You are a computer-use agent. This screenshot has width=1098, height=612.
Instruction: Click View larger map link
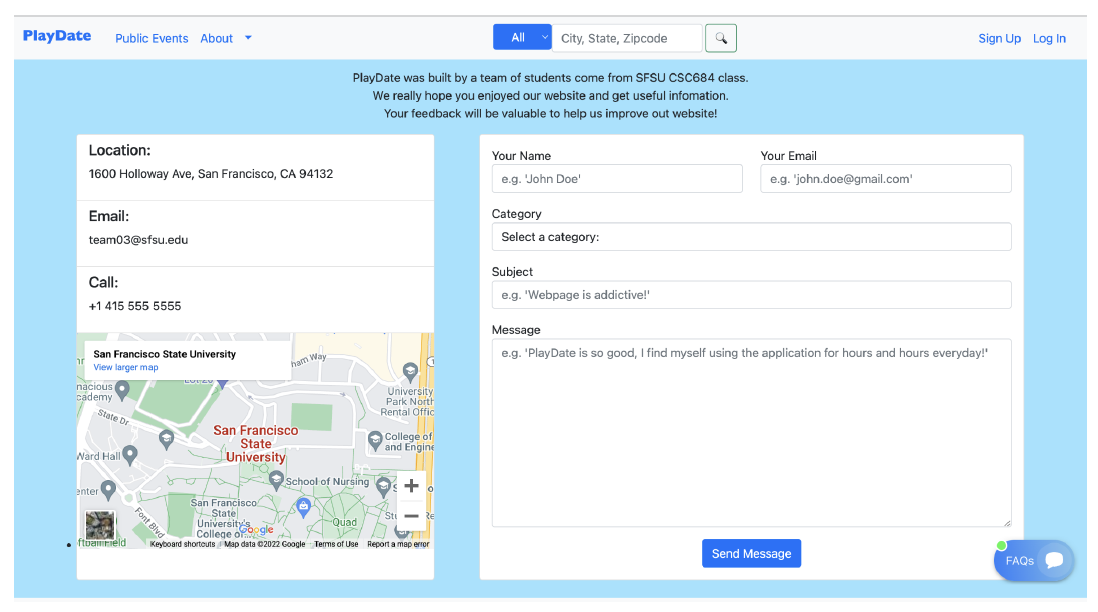click(126, 367)
